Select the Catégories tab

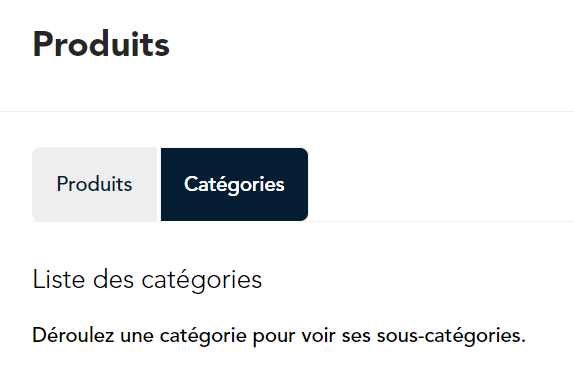pos(234,184)
